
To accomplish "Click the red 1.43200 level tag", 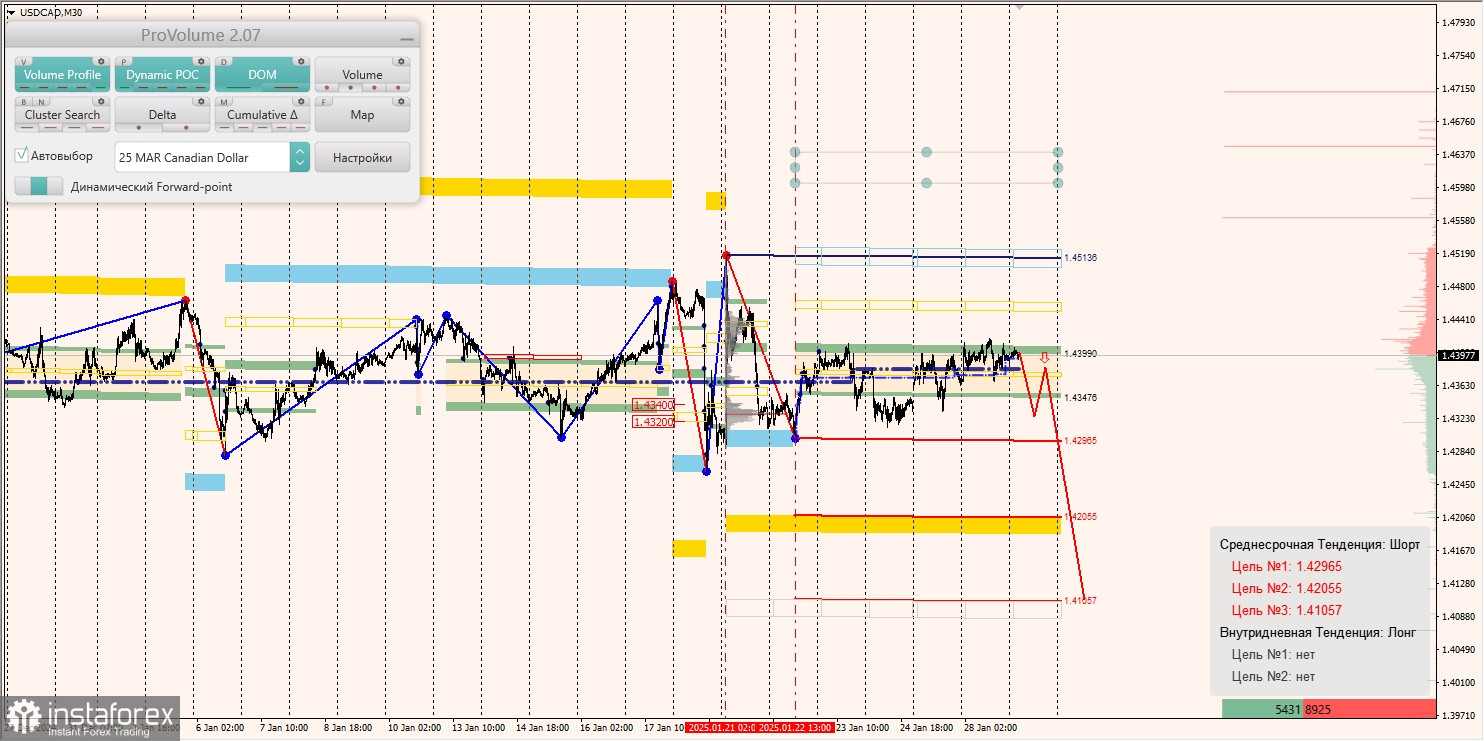I will coord(654,422).
